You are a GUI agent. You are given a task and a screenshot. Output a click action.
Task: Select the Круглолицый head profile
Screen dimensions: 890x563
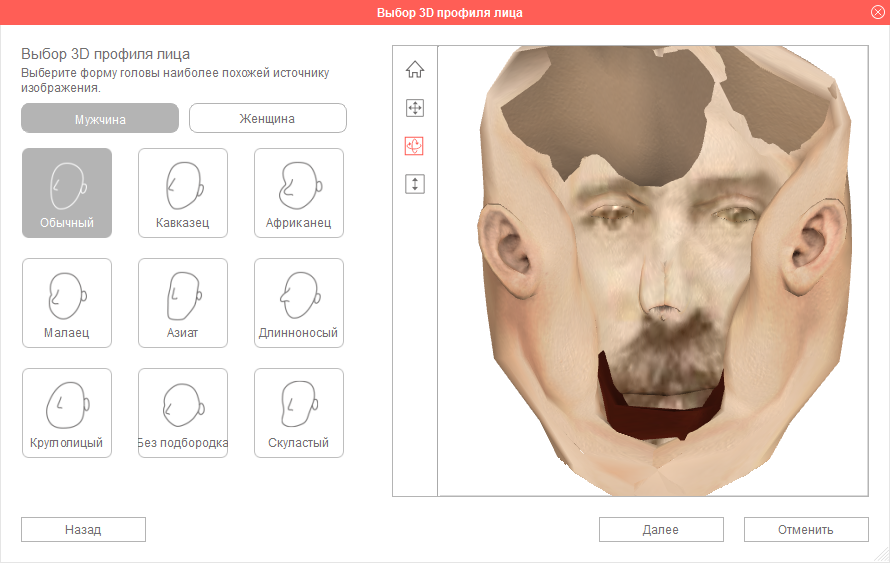(x=67, y=413)
